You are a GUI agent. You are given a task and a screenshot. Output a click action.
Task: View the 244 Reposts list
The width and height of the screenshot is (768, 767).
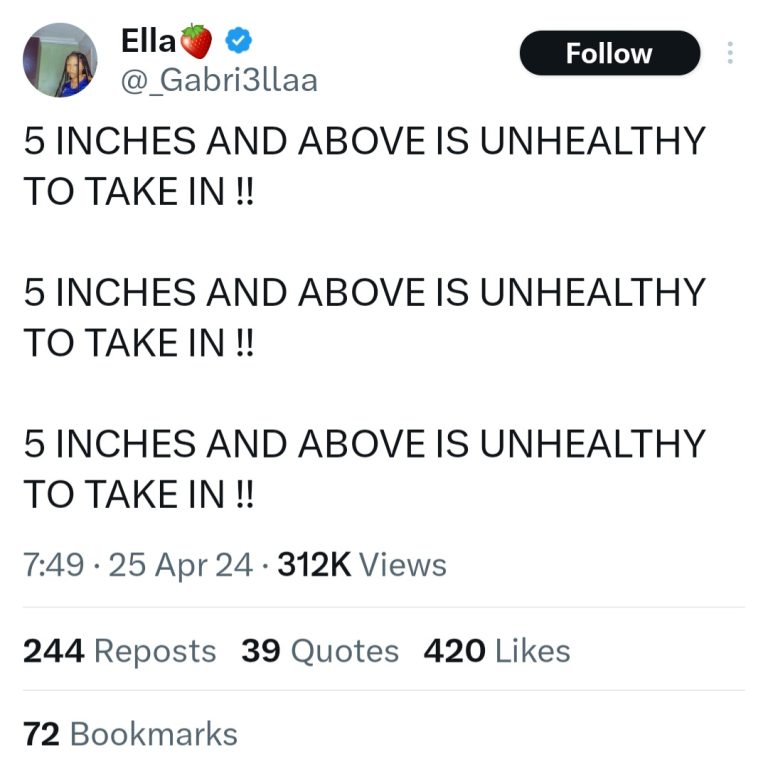pyautogui.click(x=119, y=651)
